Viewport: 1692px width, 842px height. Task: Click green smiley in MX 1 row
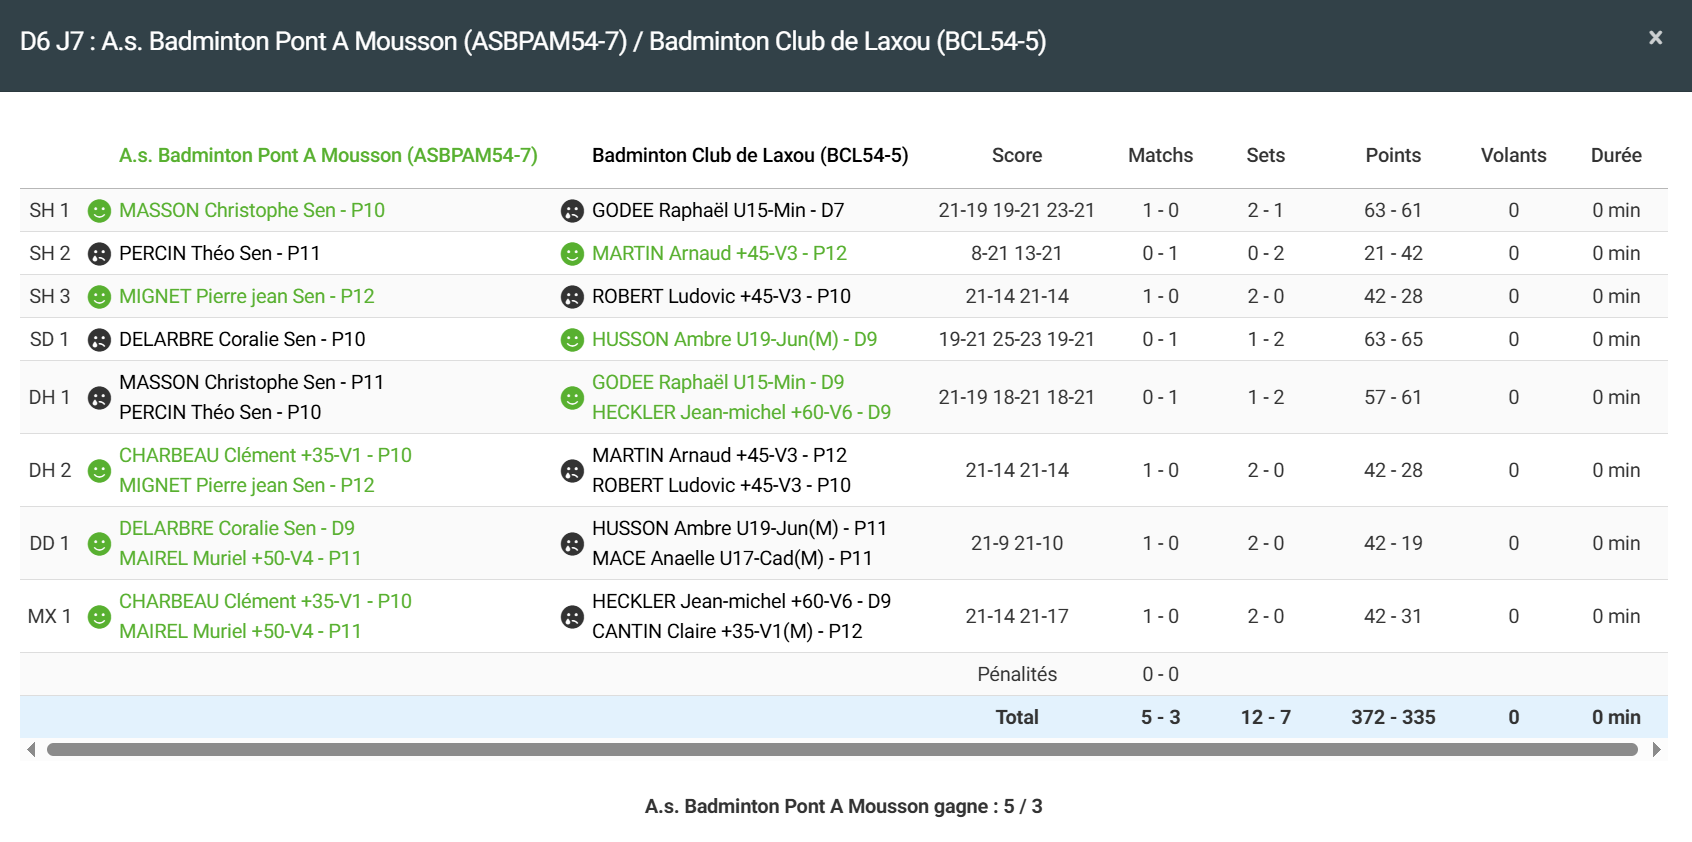tap(99, 617)
